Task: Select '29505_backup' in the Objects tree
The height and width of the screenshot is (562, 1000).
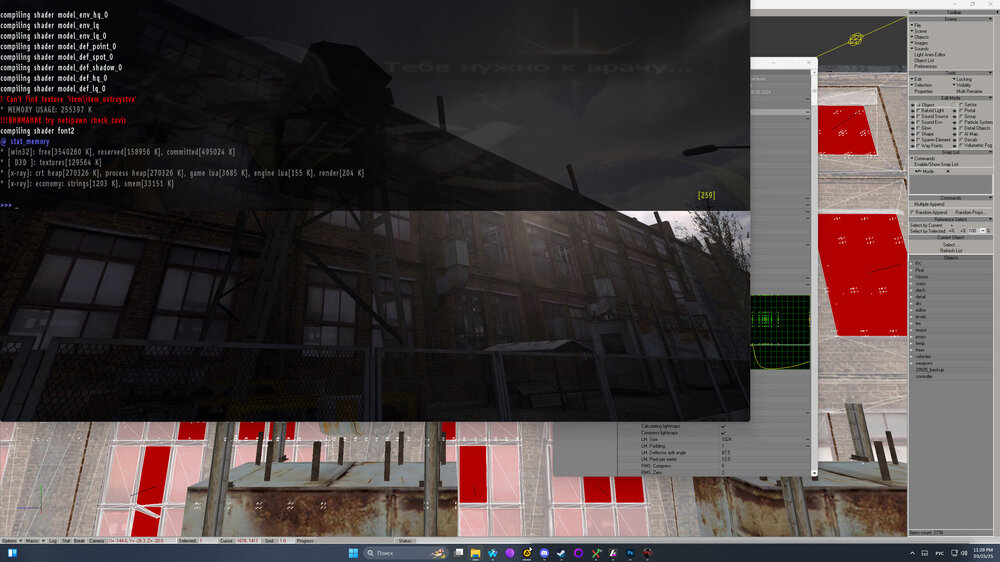Action: click(x=930, y=370)
